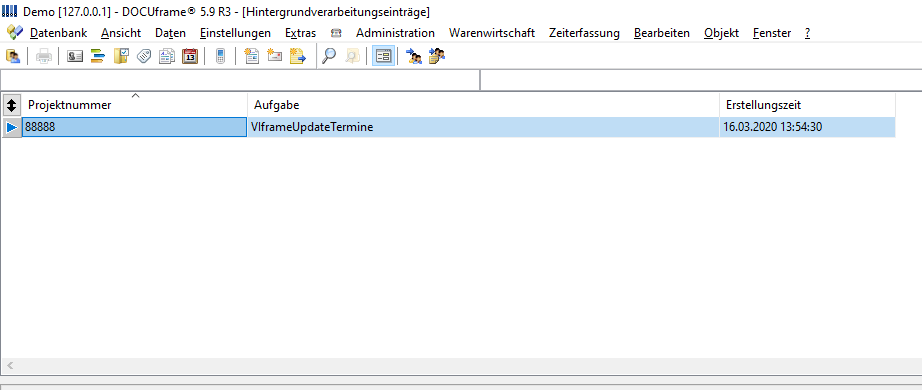Click the green and orange arrows project icon
The width and height of the screenshot is (922, 390).
point(98,56)
